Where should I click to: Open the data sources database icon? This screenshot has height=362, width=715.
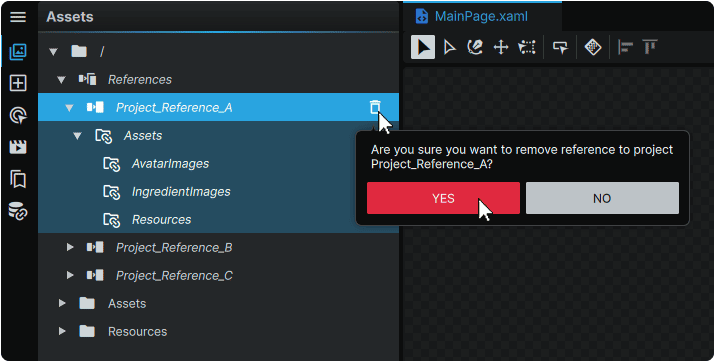[x=18, y=211]
